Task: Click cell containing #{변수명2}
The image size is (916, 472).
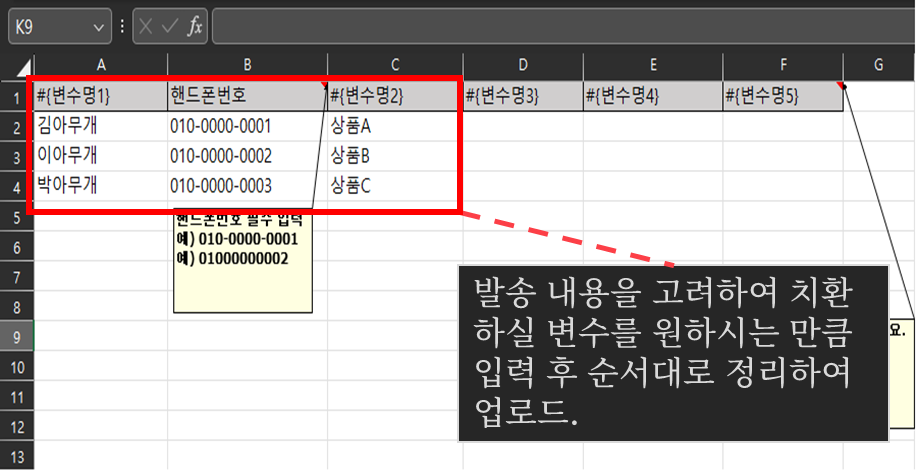Action: (395, 96)
